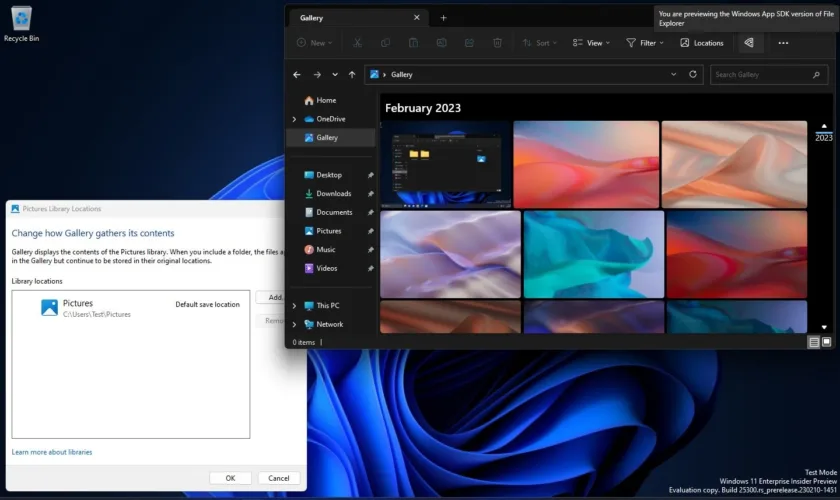Open the See more ellipsis menu
The image size is (840, 500).
click(x=783, y=43)
